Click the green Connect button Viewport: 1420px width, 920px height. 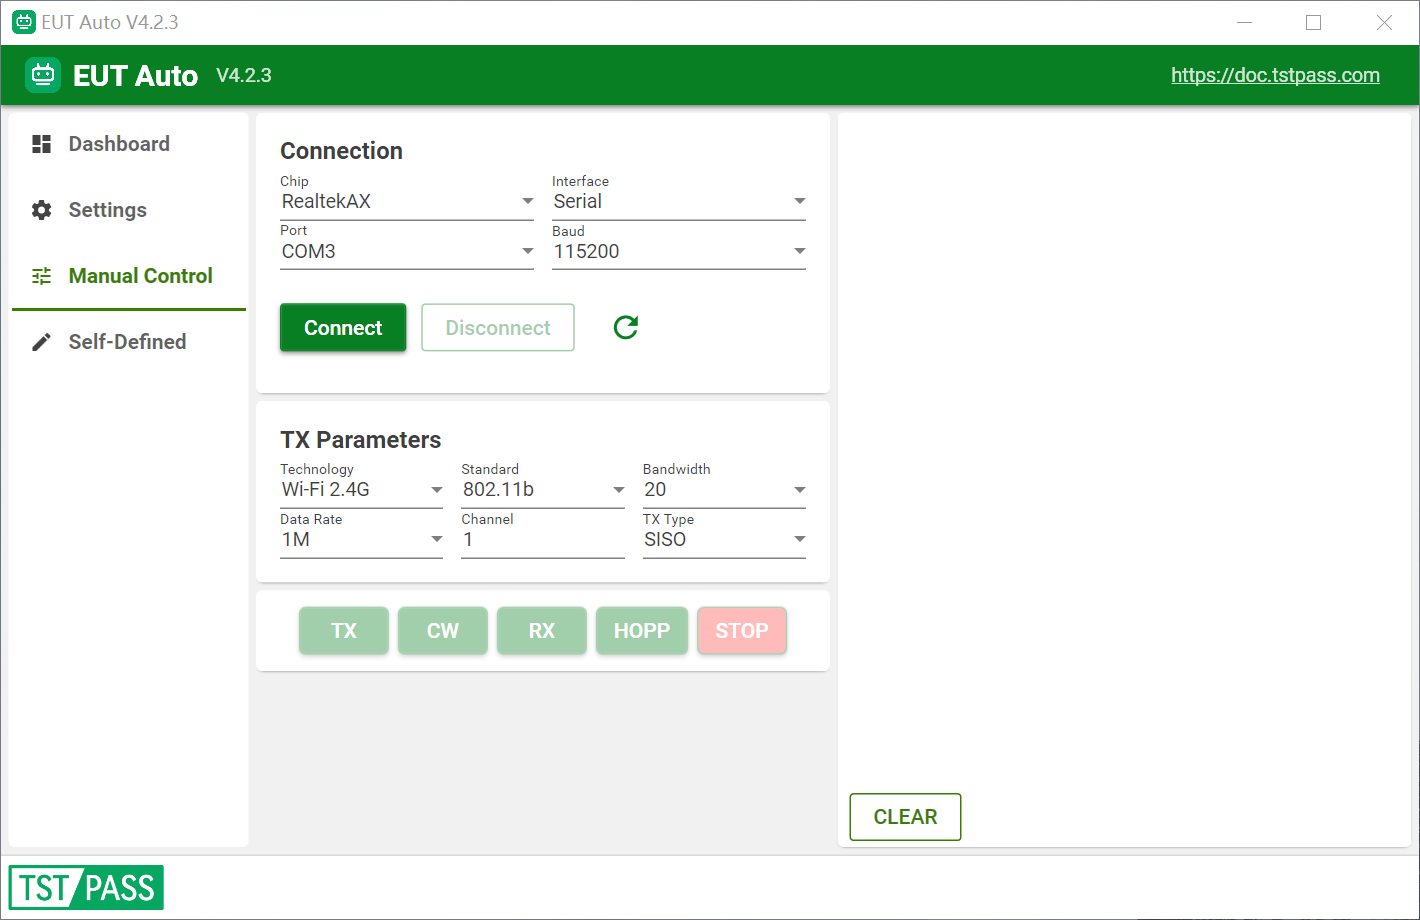coord(343,327)
